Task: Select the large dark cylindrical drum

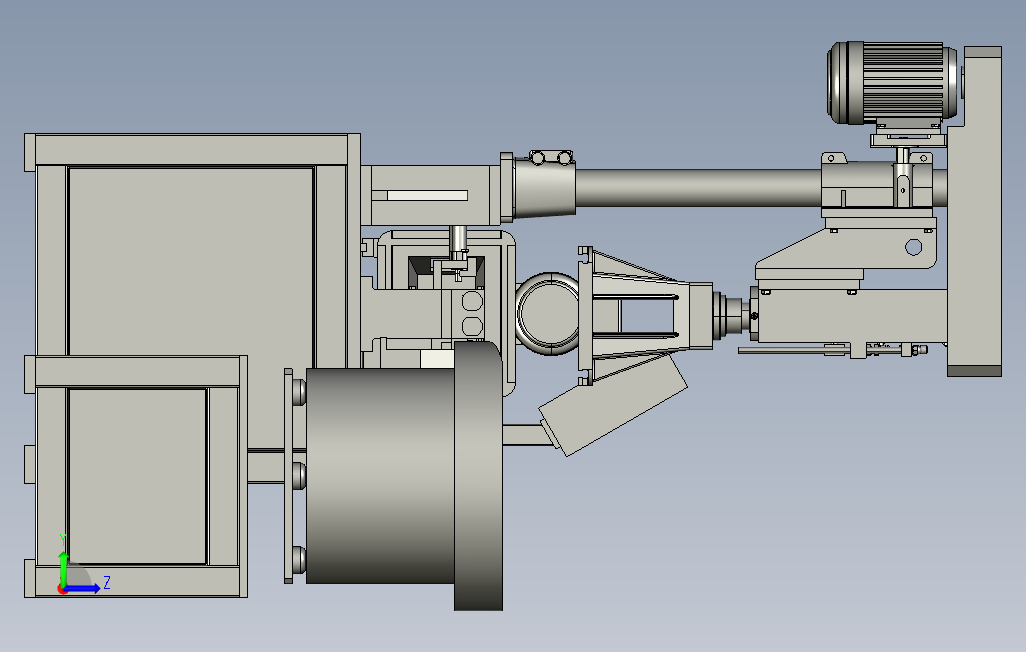Action: tap(380, 475)
